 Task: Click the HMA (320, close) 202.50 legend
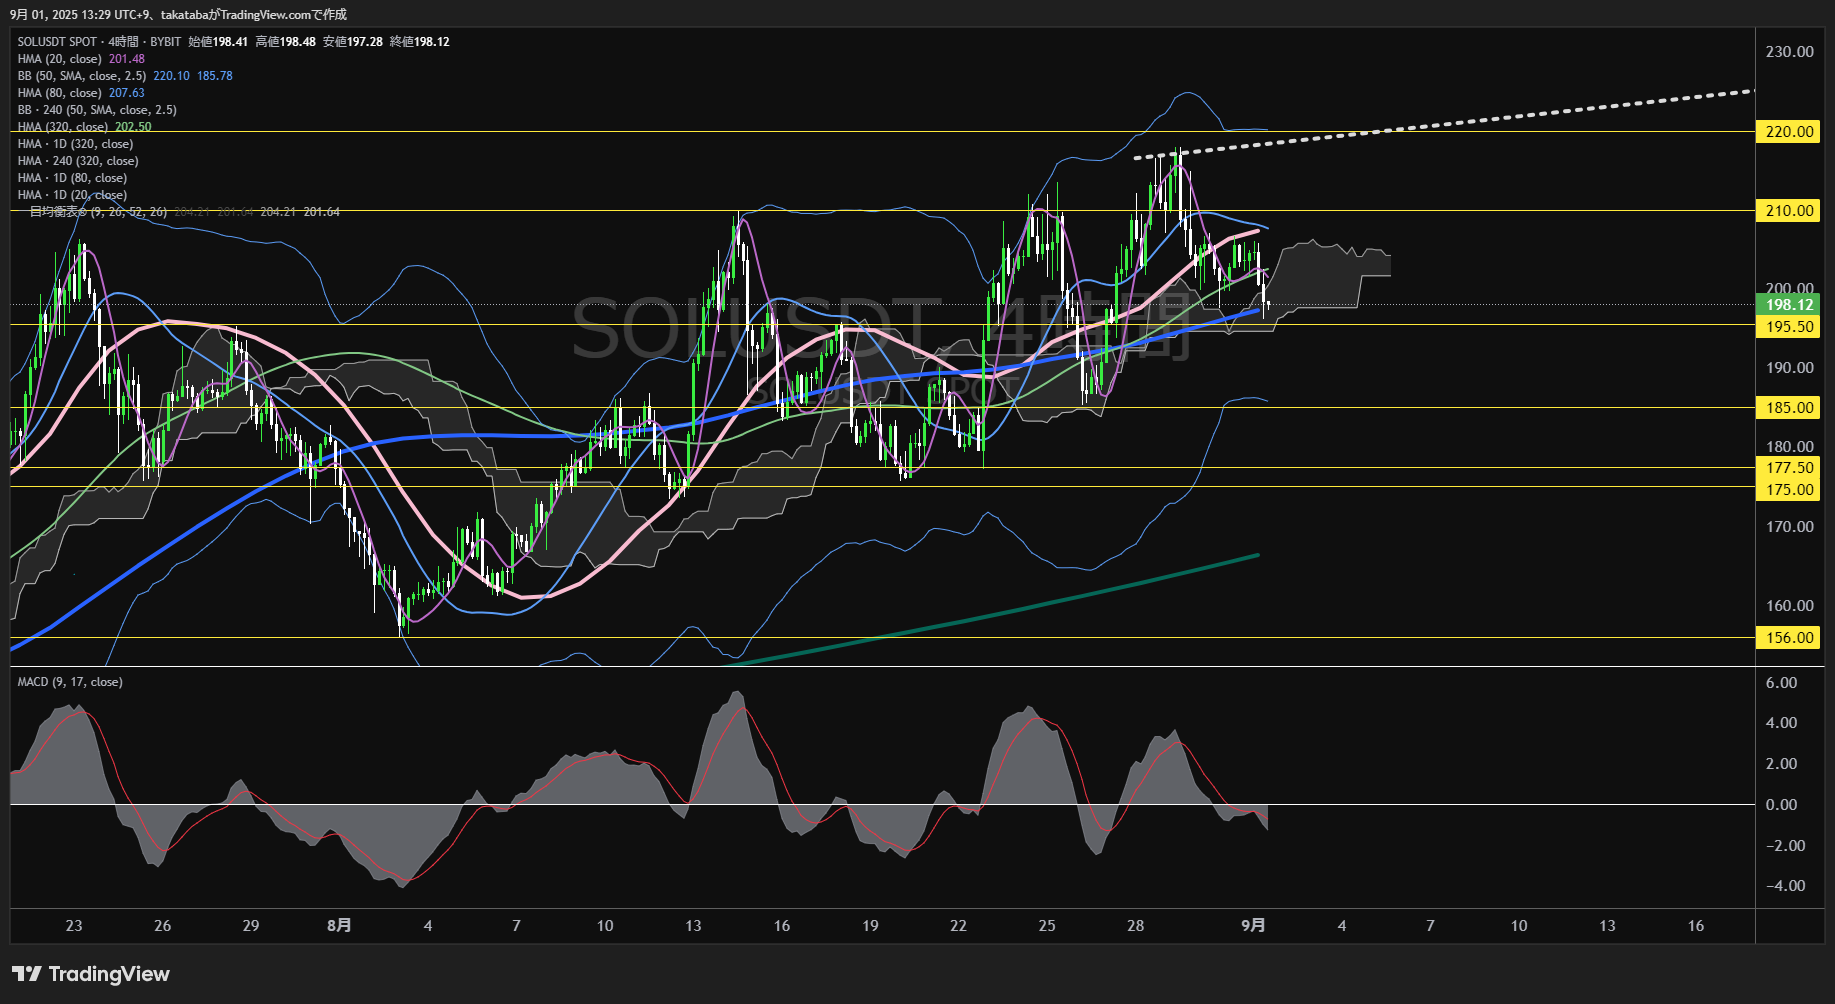(84, 127)
